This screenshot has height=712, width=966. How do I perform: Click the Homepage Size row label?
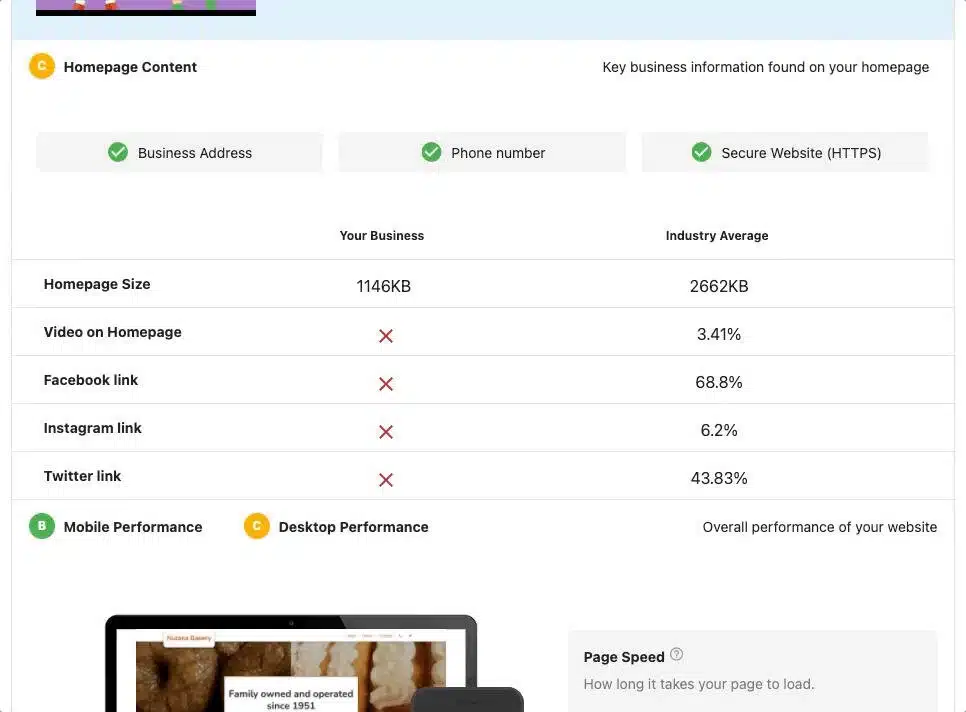click(97, 284)
